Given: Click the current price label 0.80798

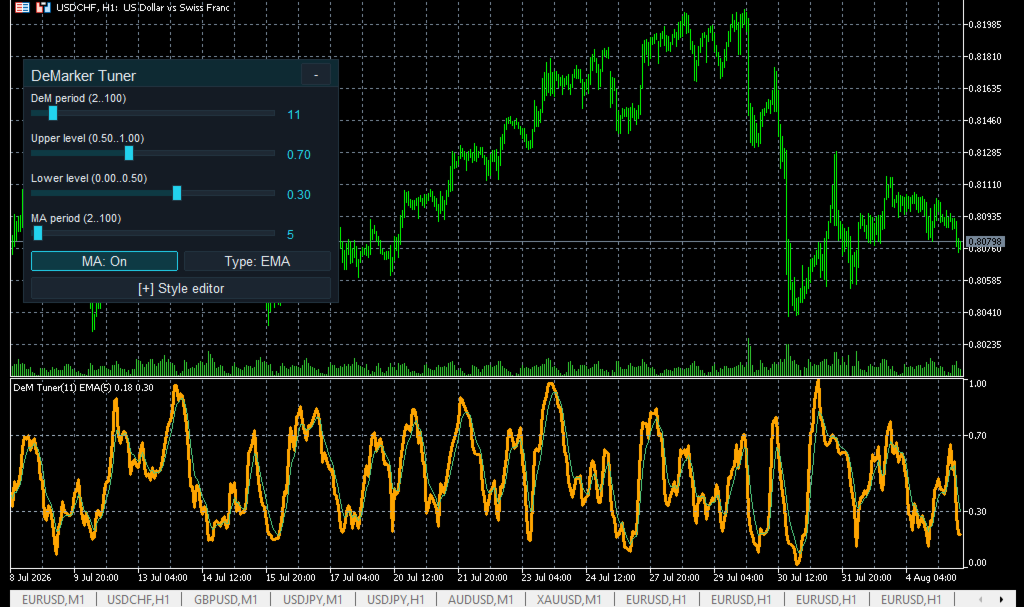Looking at the screenshot, I should tap(985, 242).
